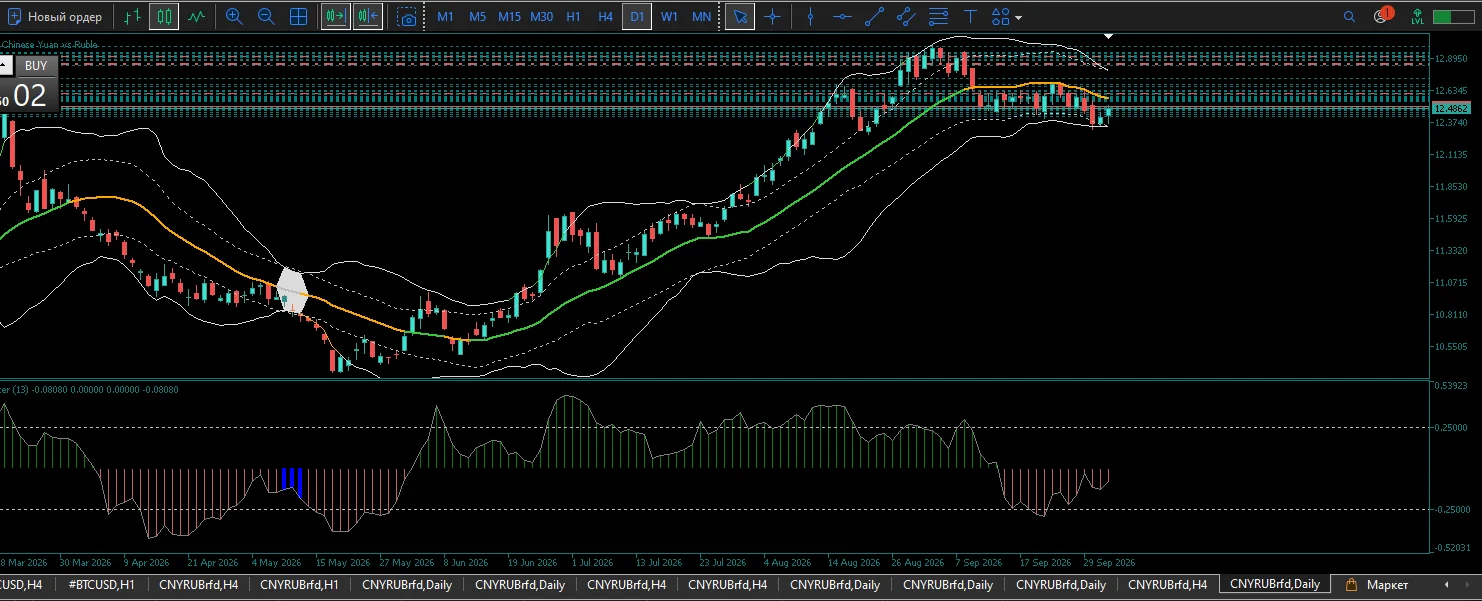
Task: Click the Новый ордер button
Action: 57,17
